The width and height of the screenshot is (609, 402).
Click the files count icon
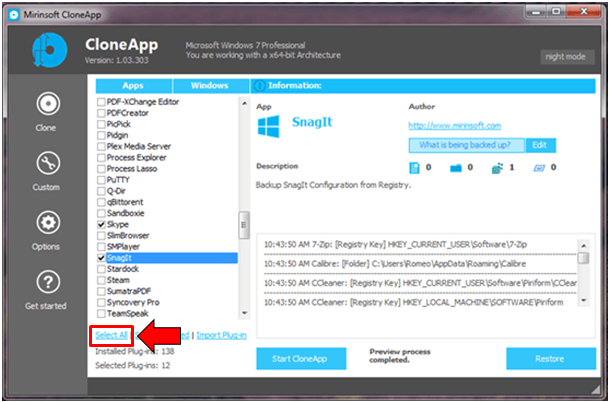point(414,168)
